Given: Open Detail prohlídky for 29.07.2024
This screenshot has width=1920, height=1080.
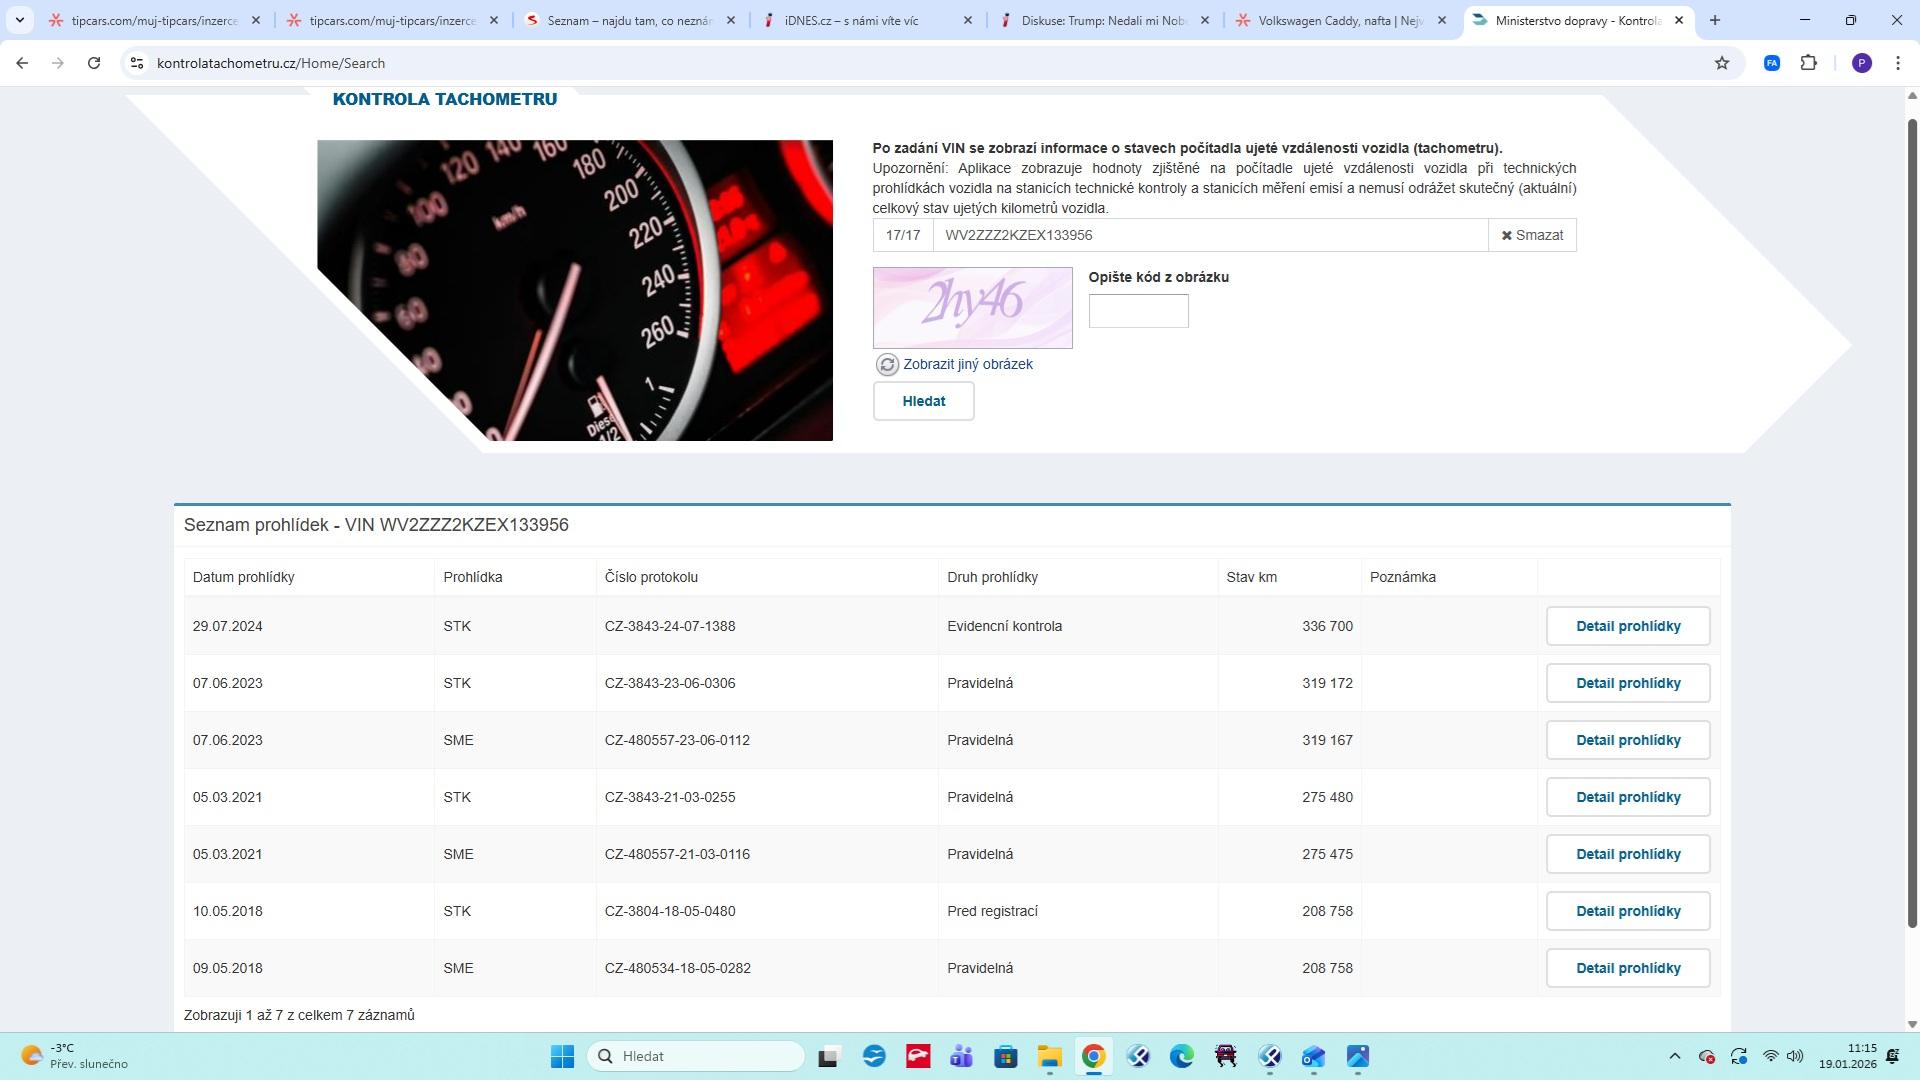Looking at the screenshot, I should [x=1627, y=626].
